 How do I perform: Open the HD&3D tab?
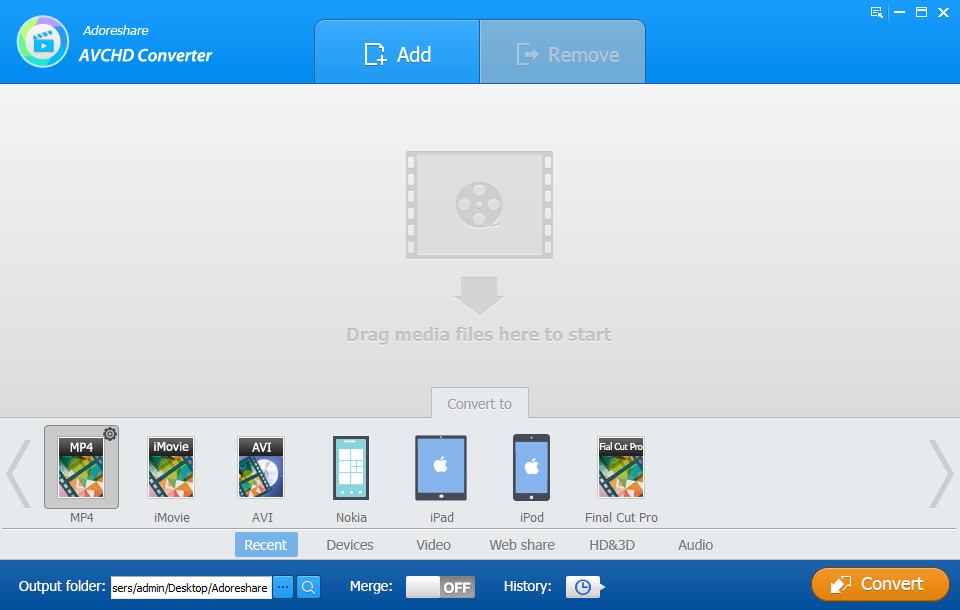pyautogui.click(x=612, y=544)
